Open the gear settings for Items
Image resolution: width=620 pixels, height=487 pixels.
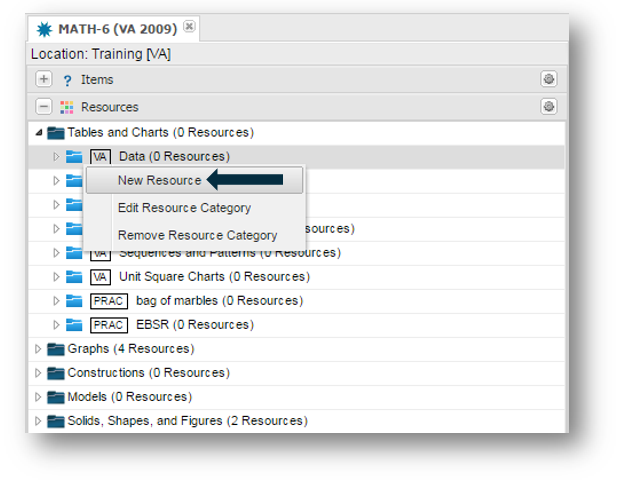click(x=548, y=79)
